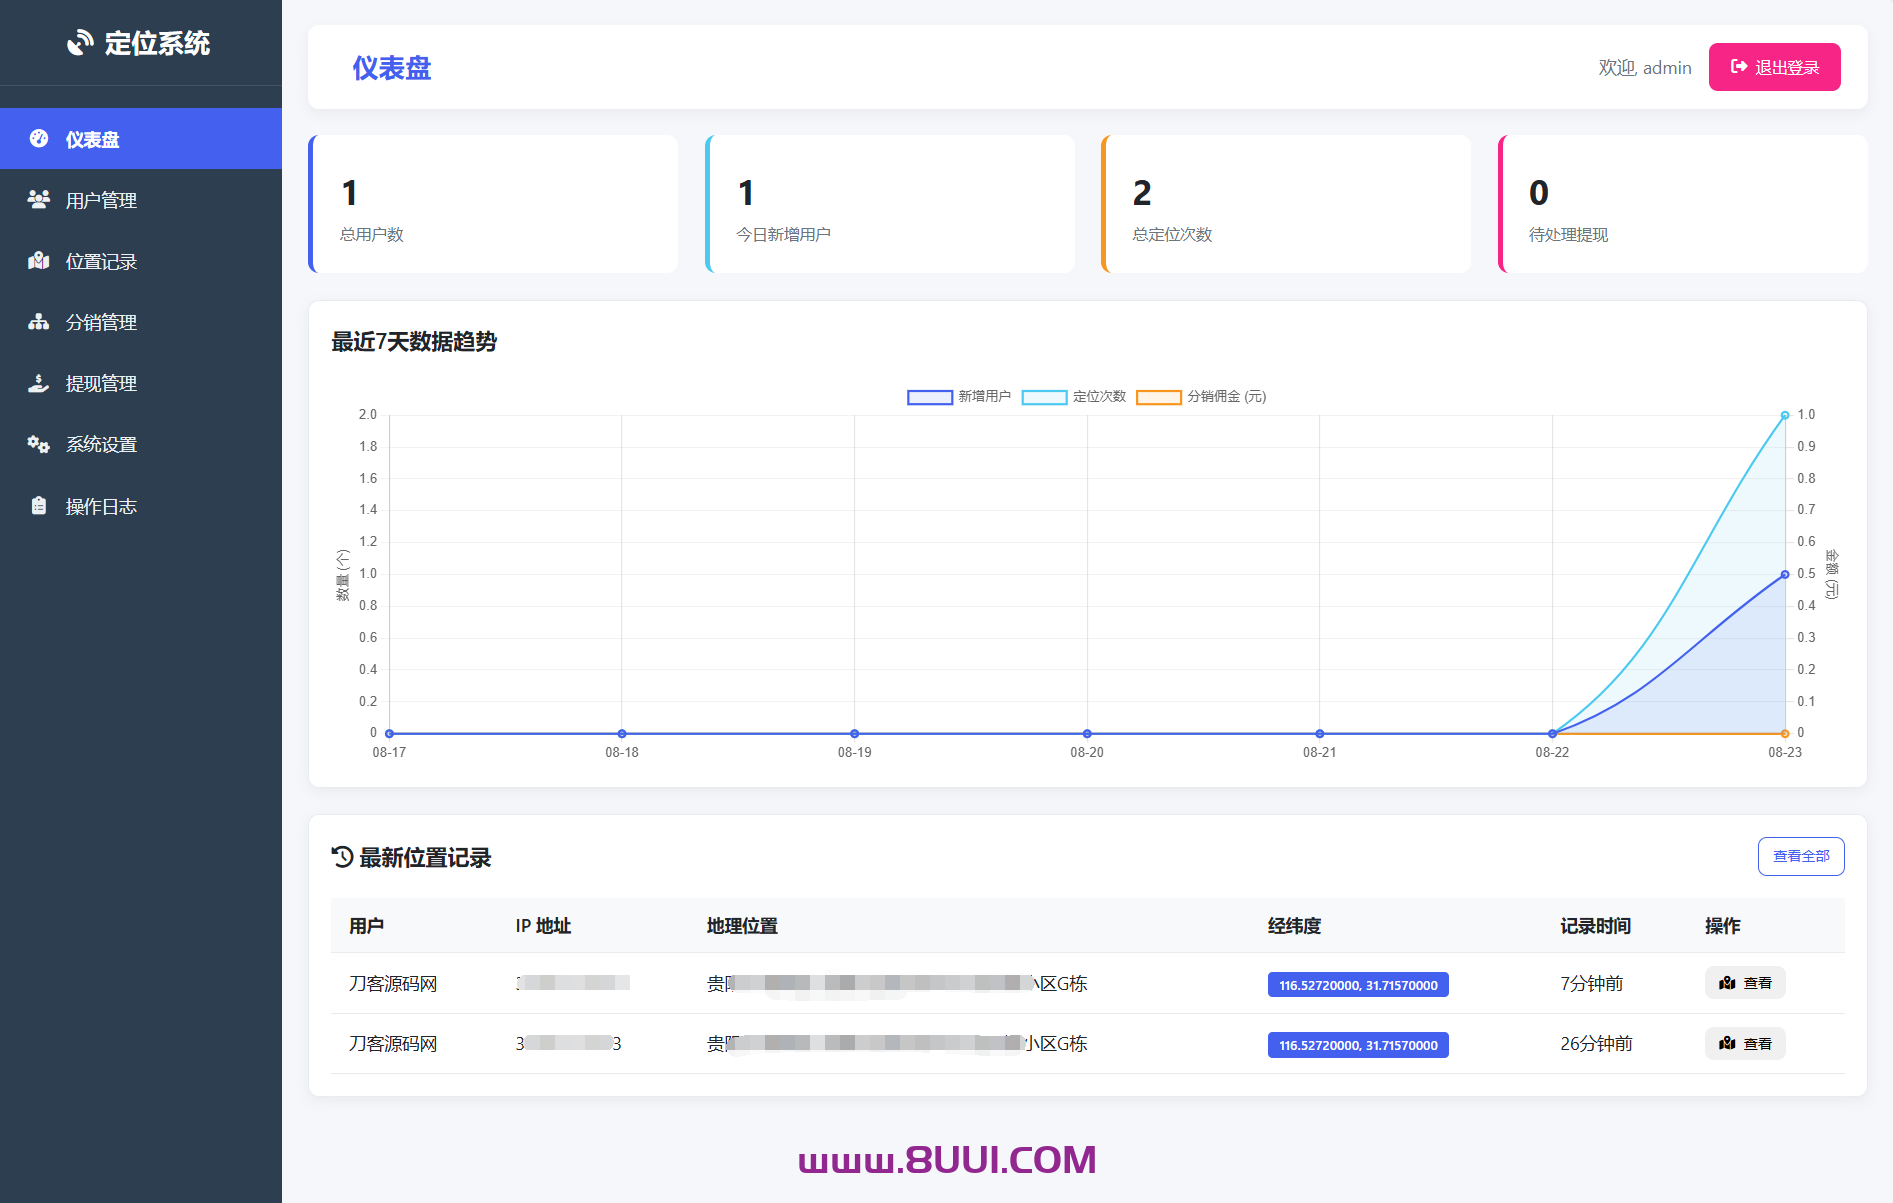This screenshot has height=1203, width=1893.
Task: Open 查看全部 to view all records
Action: (1801, 856)
